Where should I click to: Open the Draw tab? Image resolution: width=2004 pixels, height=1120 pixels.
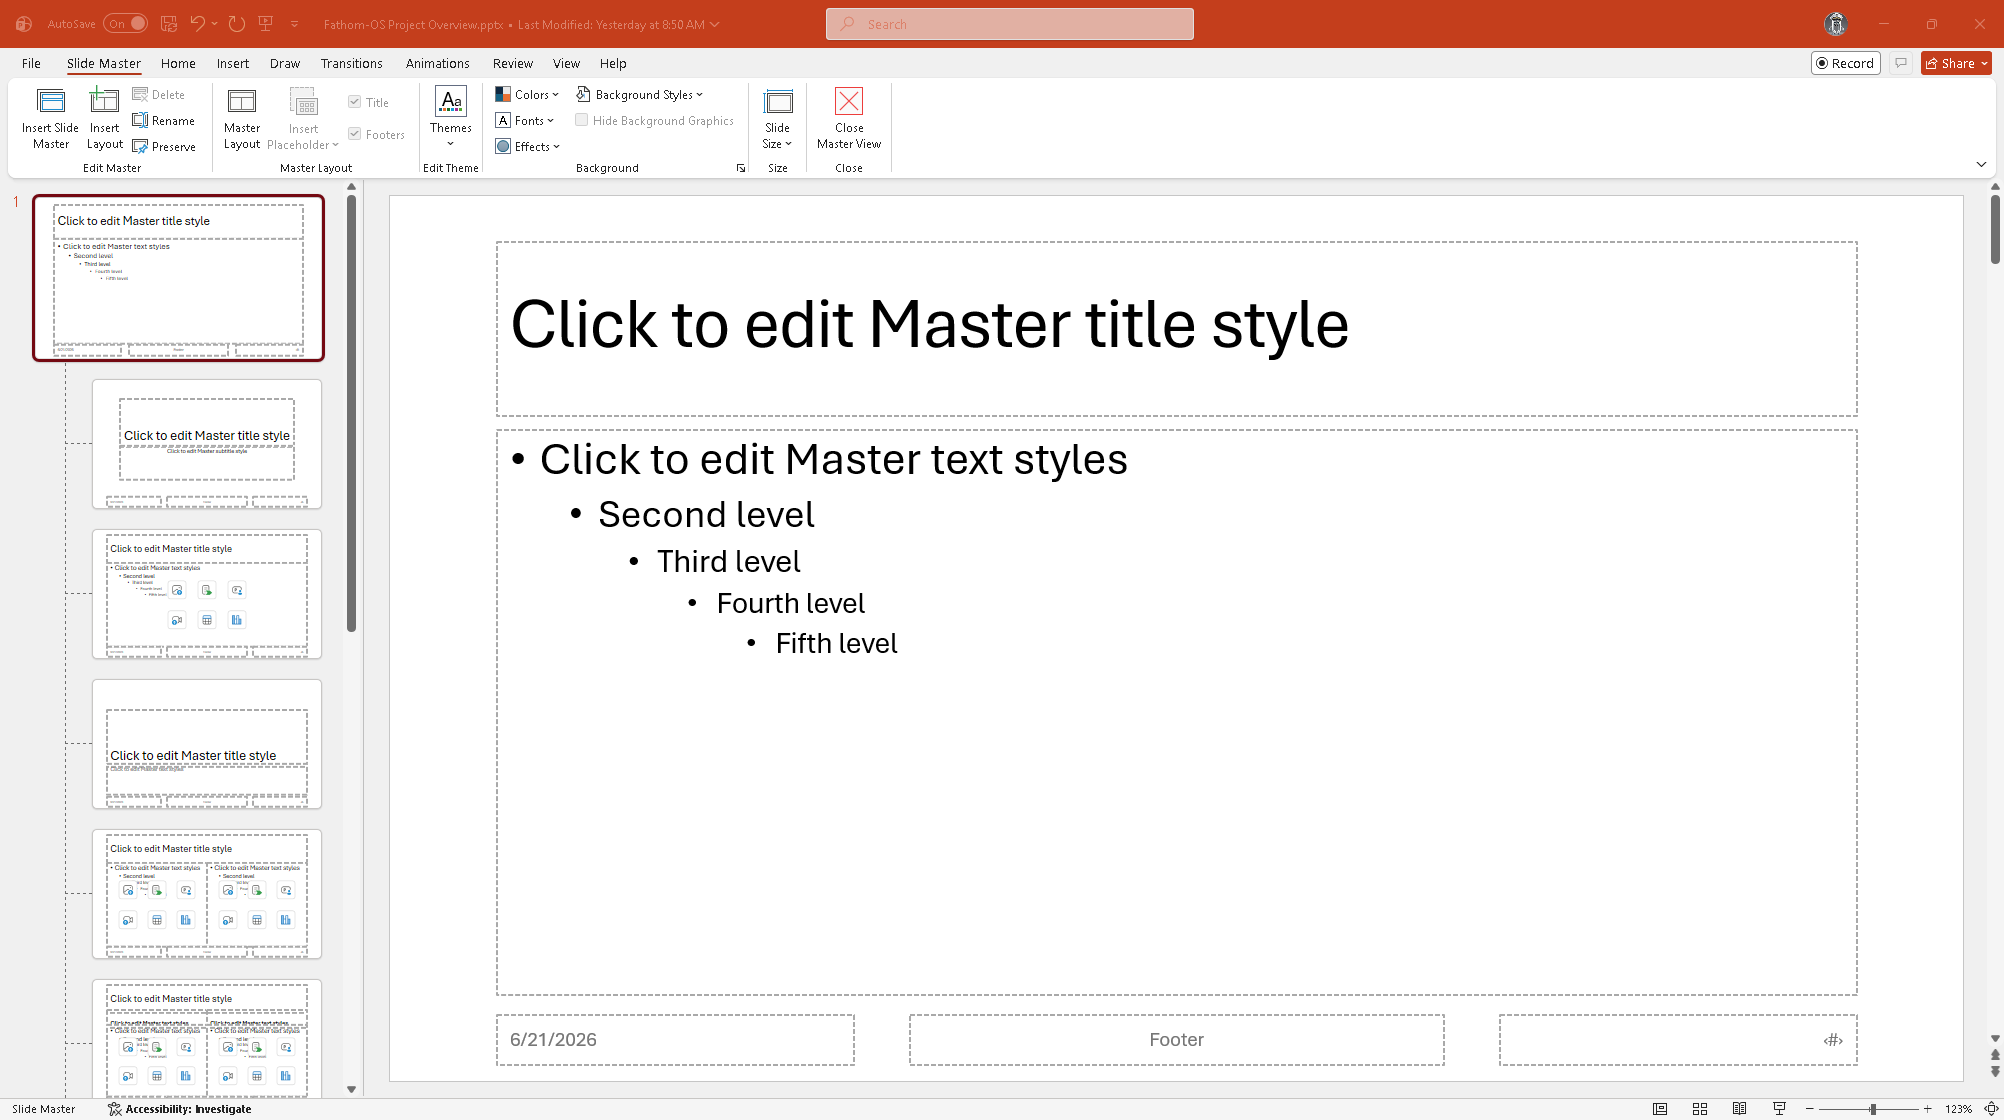(x=285, y=63)
